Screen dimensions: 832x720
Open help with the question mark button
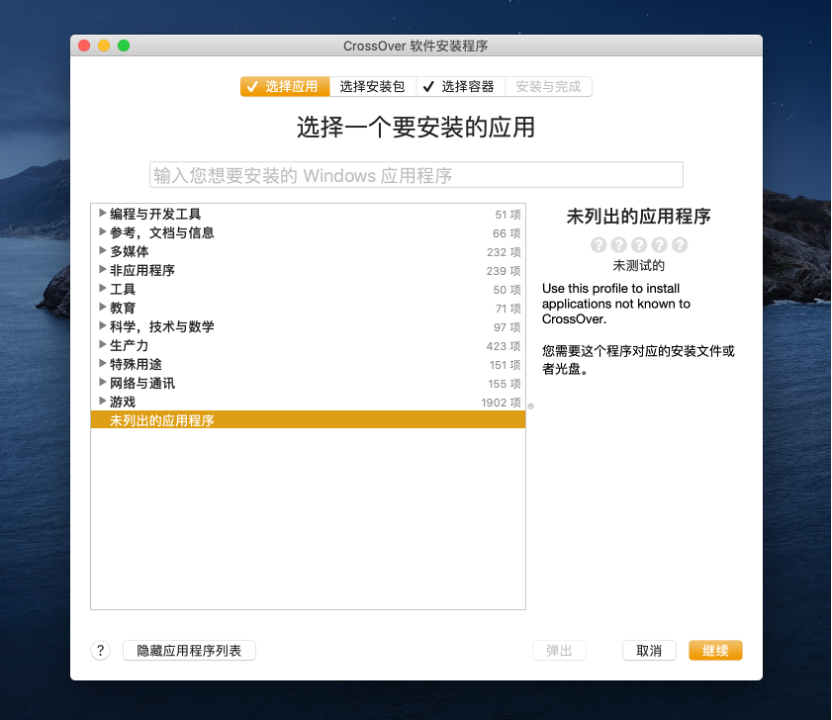(100, 650)
